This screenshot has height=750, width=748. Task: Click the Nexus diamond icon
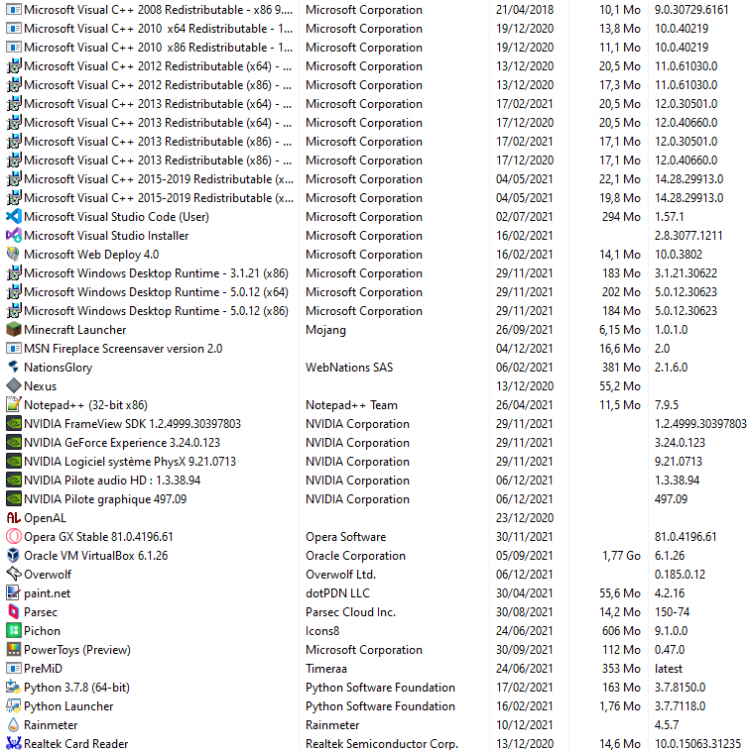[13, 386]
